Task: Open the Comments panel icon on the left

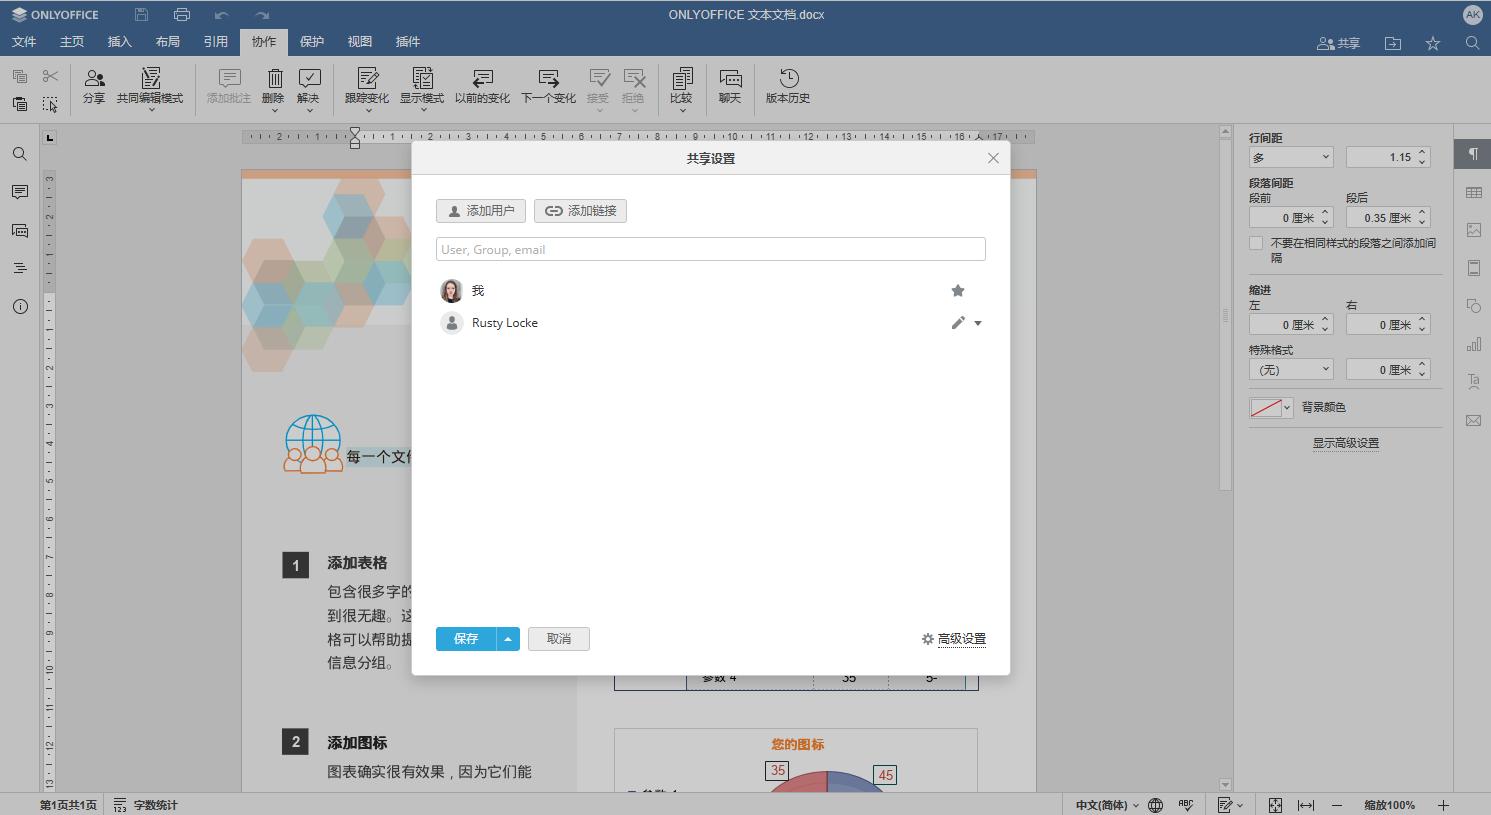Action: [x=19, y=192]
